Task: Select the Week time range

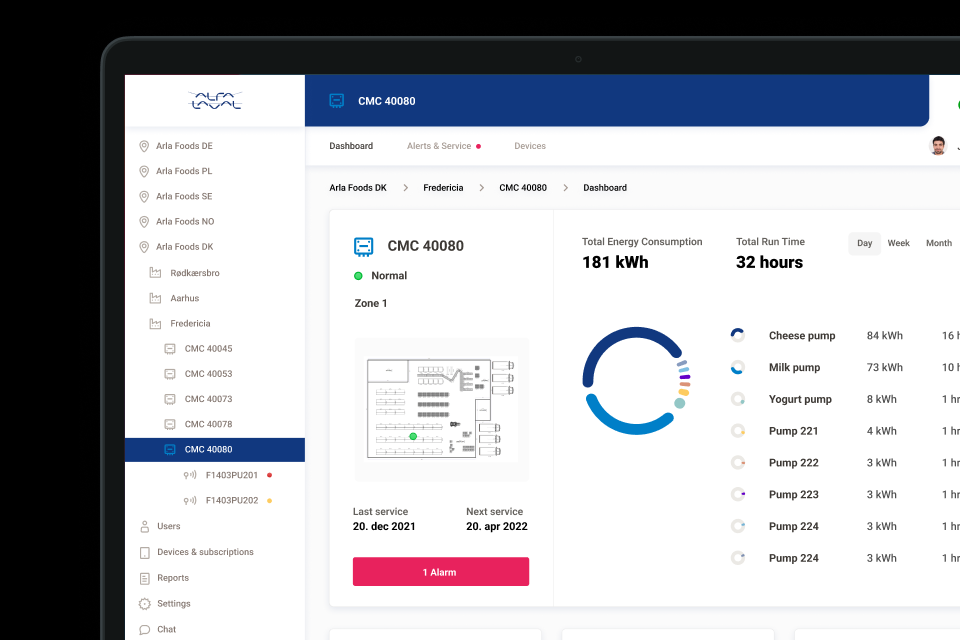Action: 898,243
